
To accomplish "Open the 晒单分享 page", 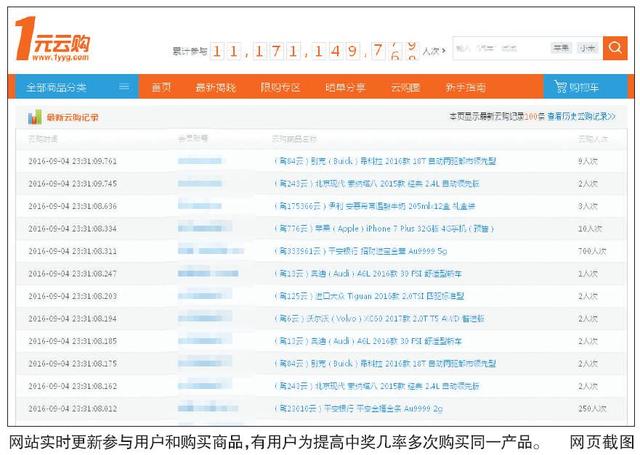I will click(345, 87).
